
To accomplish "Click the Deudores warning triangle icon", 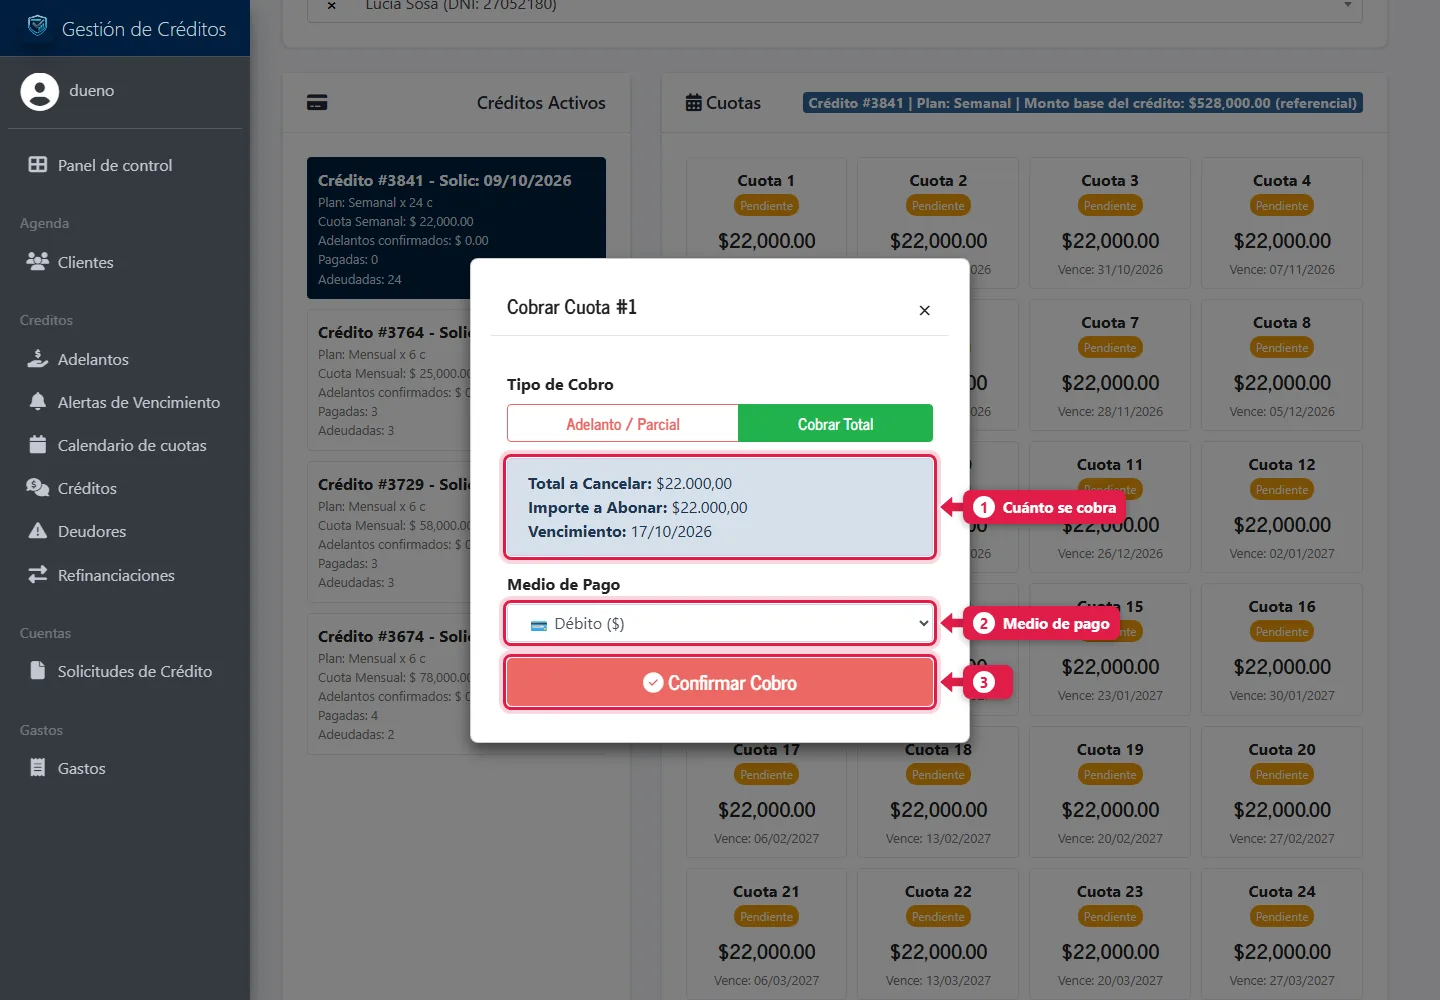I will pos(38,531).
